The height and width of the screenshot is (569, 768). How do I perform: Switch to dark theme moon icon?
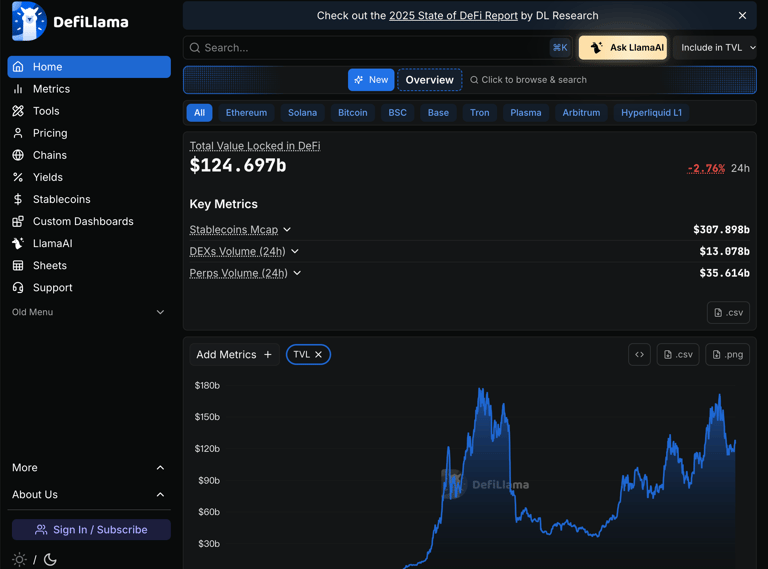click(x=50, y=559)
